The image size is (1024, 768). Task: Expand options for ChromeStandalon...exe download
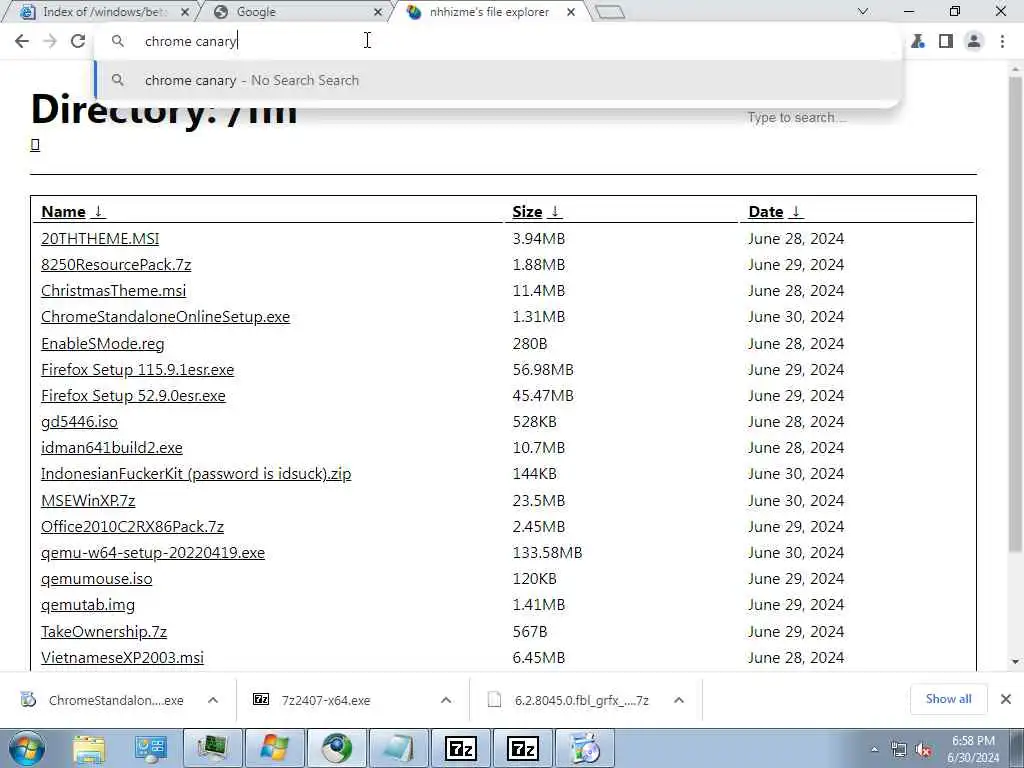click(x=213, y=700)
